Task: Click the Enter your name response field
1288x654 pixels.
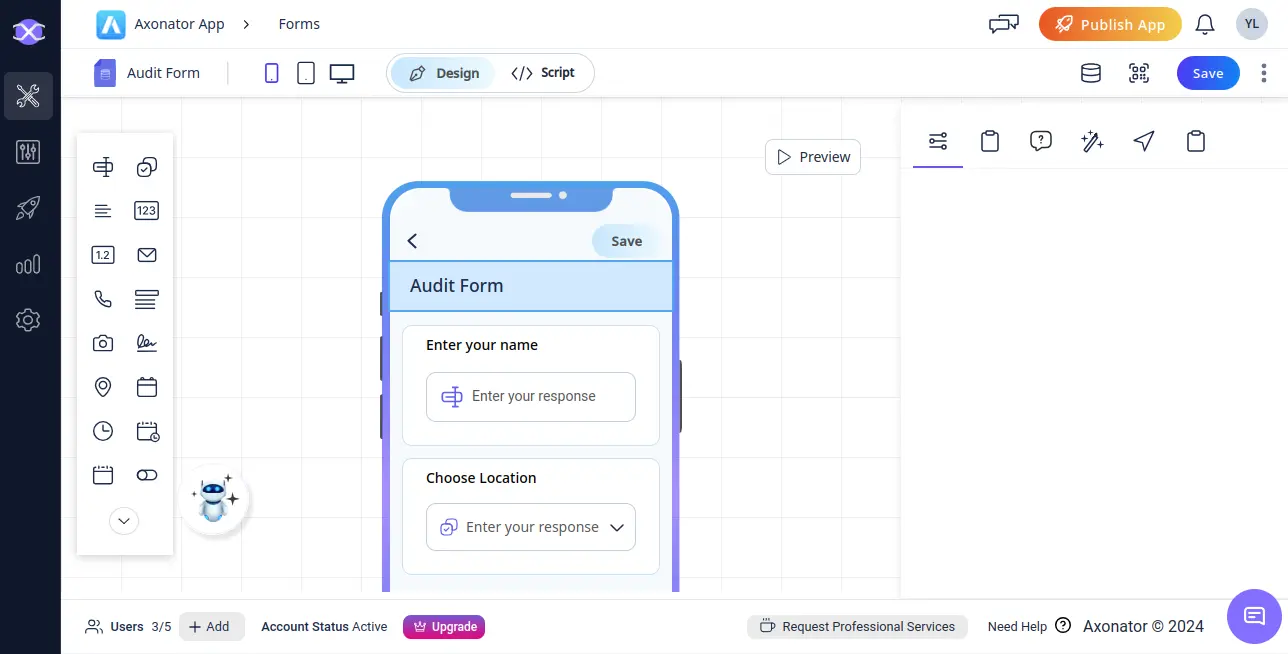Action: [531, 397]
